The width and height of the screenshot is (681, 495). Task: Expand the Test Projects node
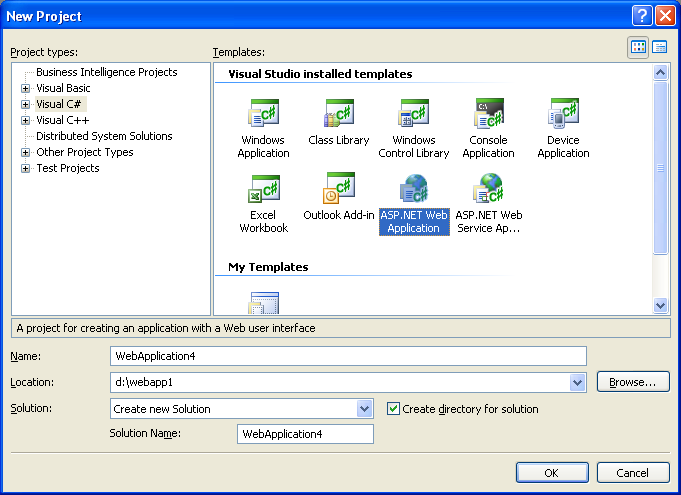(x=25, y=168)
